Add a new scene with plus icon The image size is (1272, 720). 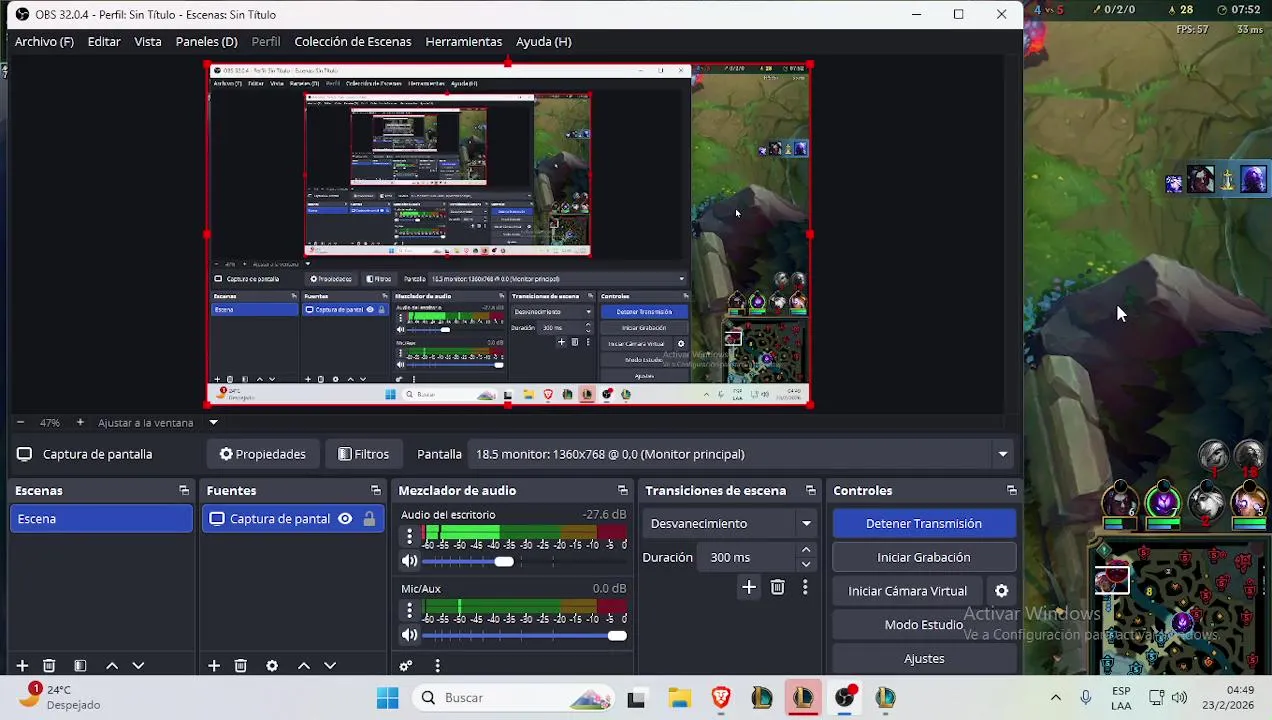click(22, 666)
